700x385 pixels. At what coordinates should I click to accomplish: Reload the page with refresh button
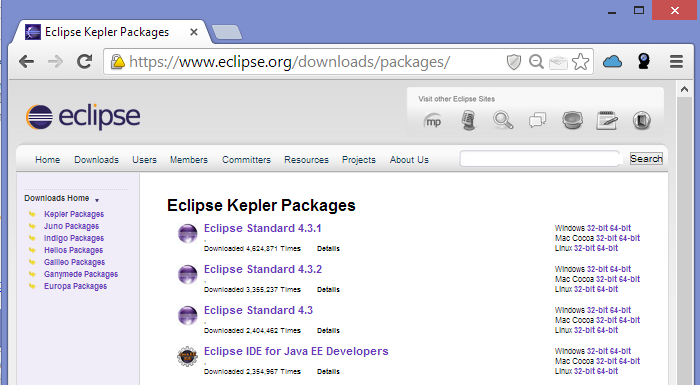click(84, 62)
